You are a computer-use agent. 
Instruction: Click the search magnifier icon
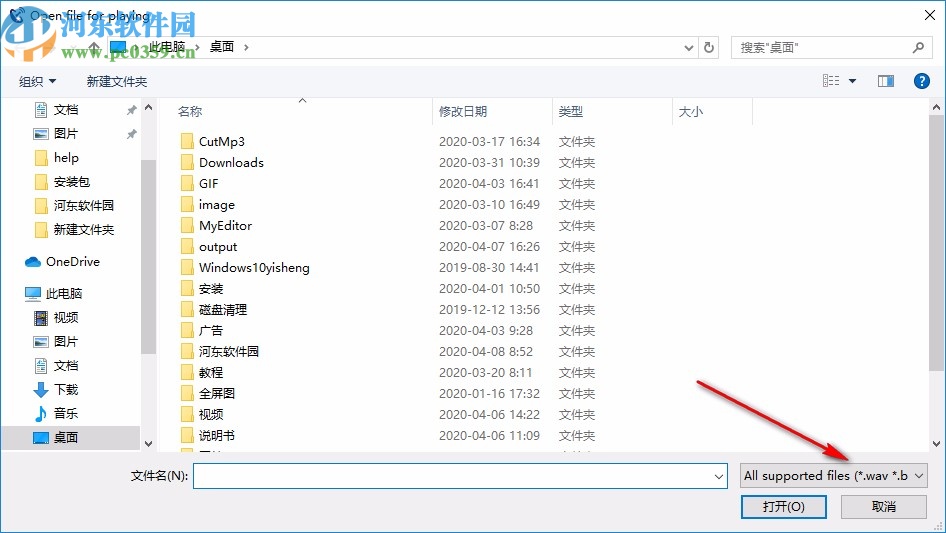918,47
